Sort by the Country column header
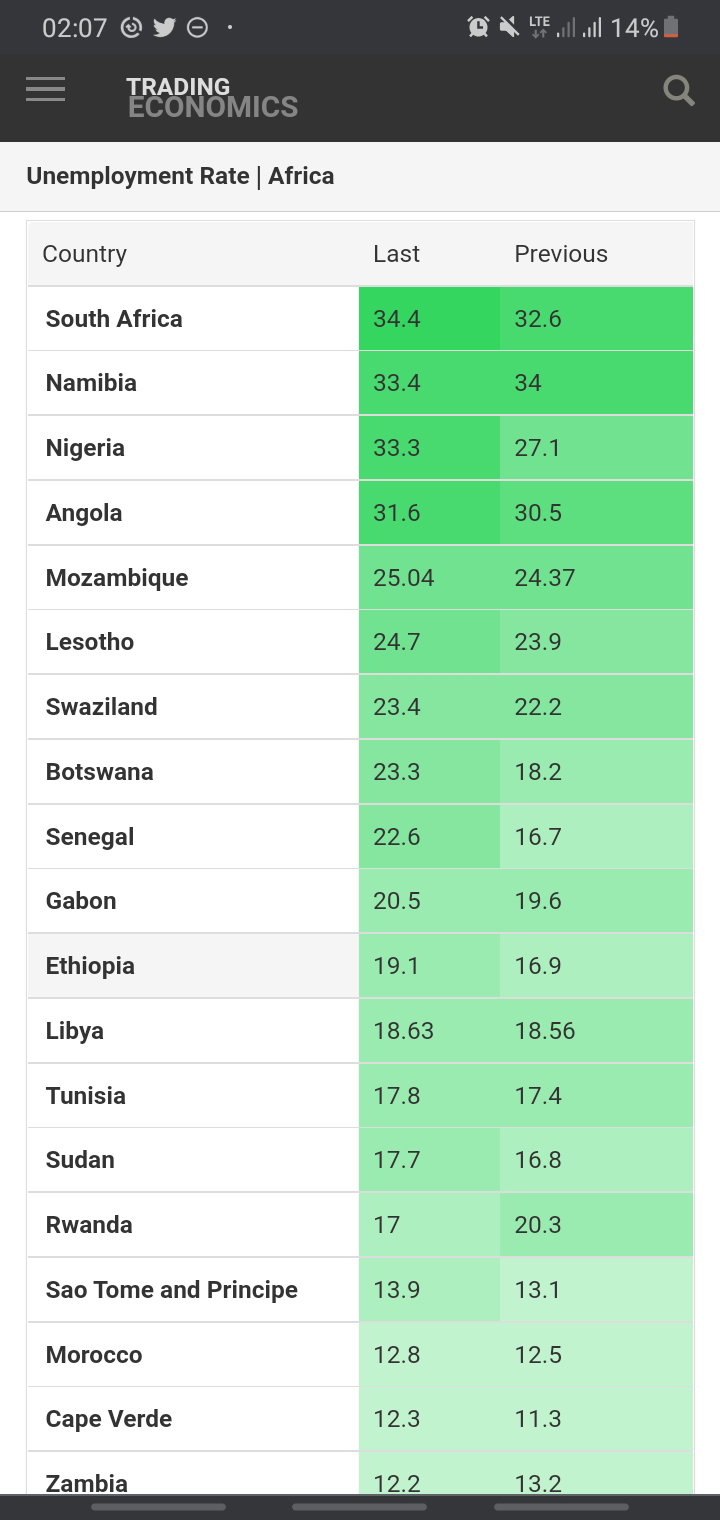Viewport: 720px width, 1520px height. click(x=85, y=254)
